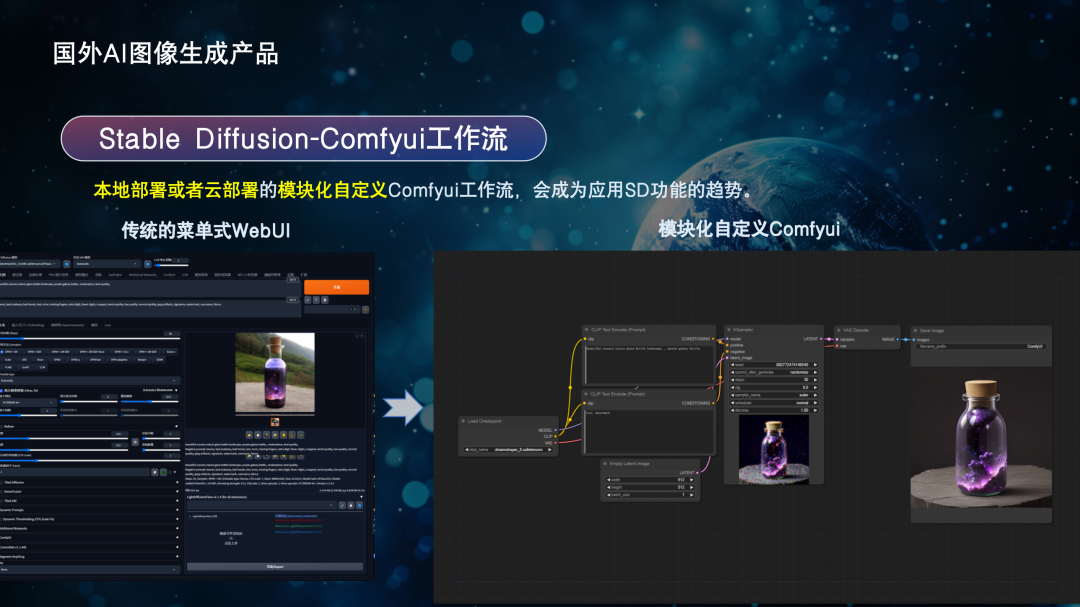Enable the Tiled VAE checkbox
1080x607 pixels.
(1, 501)
